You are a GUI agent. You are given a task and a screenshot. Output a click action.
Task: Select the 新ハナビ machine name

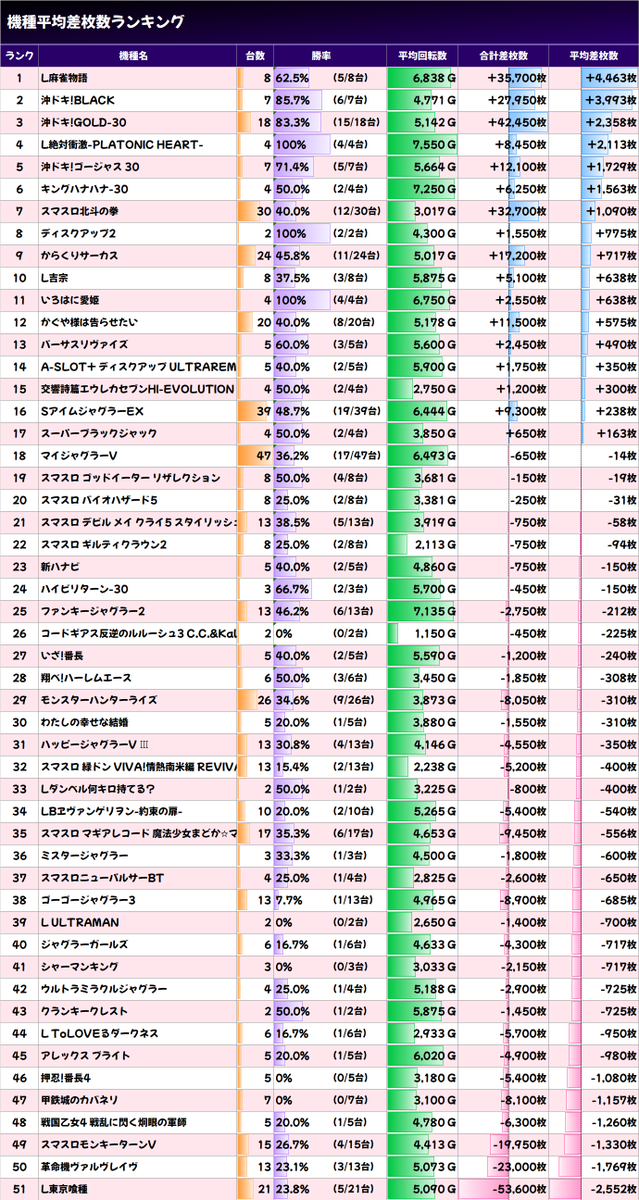click(59, 566)
